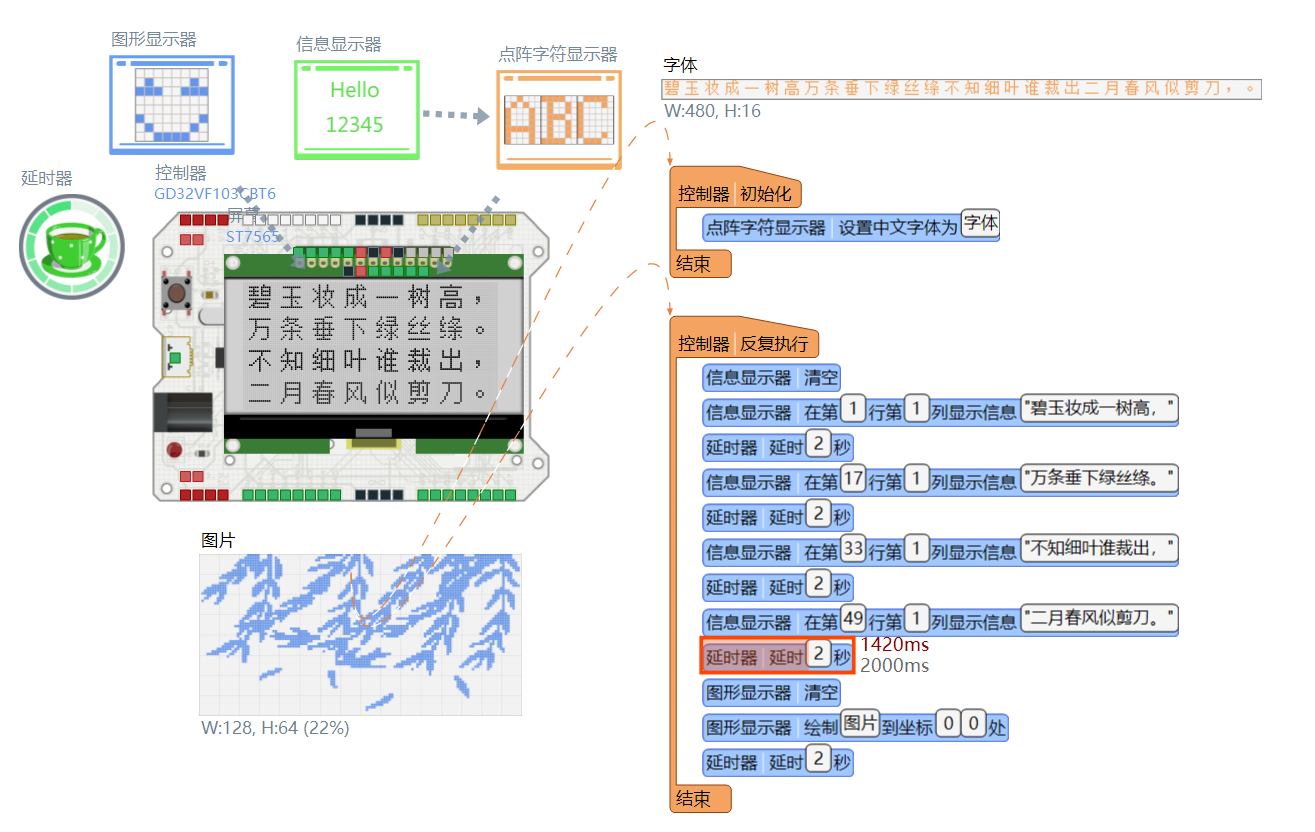Select the last 延时器 block below 绘制 图片
1315x832 pixels.
(778, 761)
